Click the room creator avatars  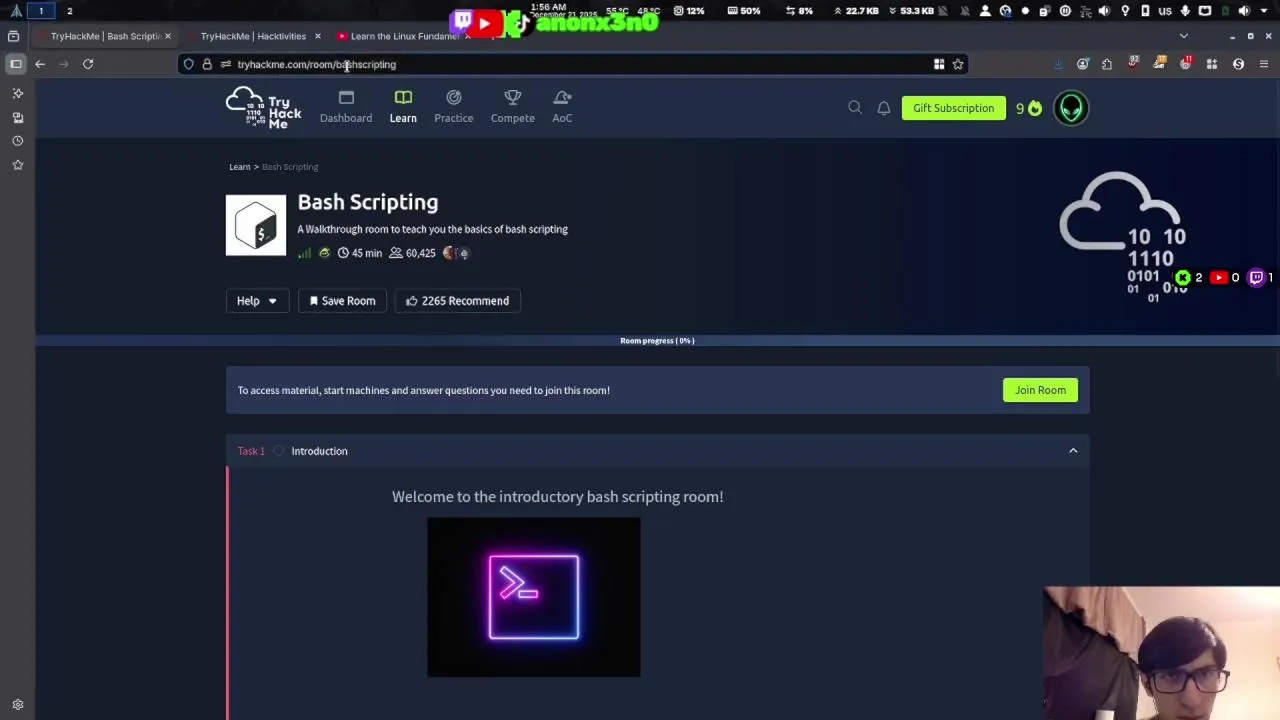click(456, 253)
